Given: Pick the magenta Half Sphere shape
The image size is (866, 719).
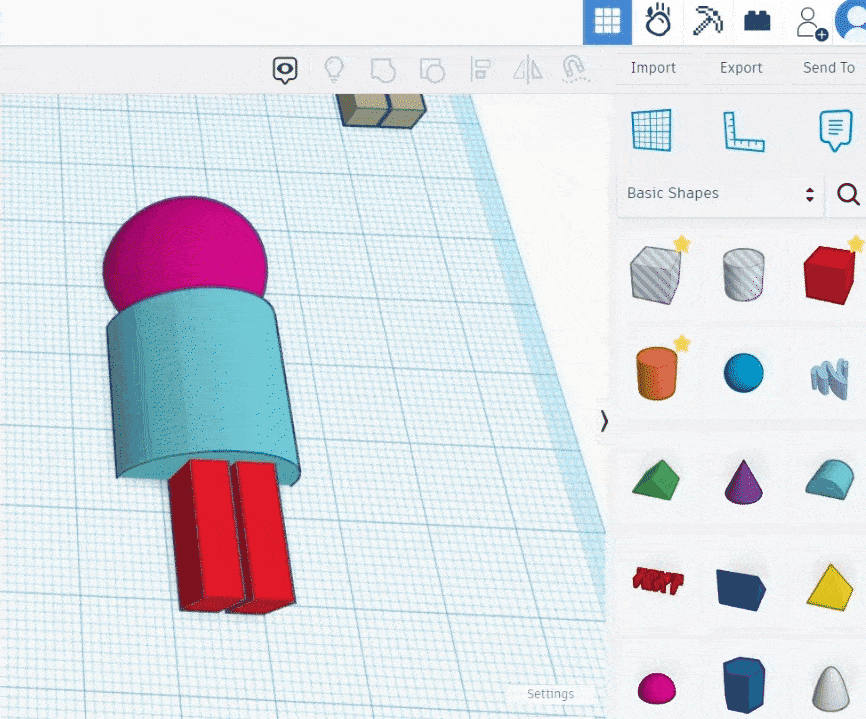Looking at the screenshot, I should (x=657, y=688).
